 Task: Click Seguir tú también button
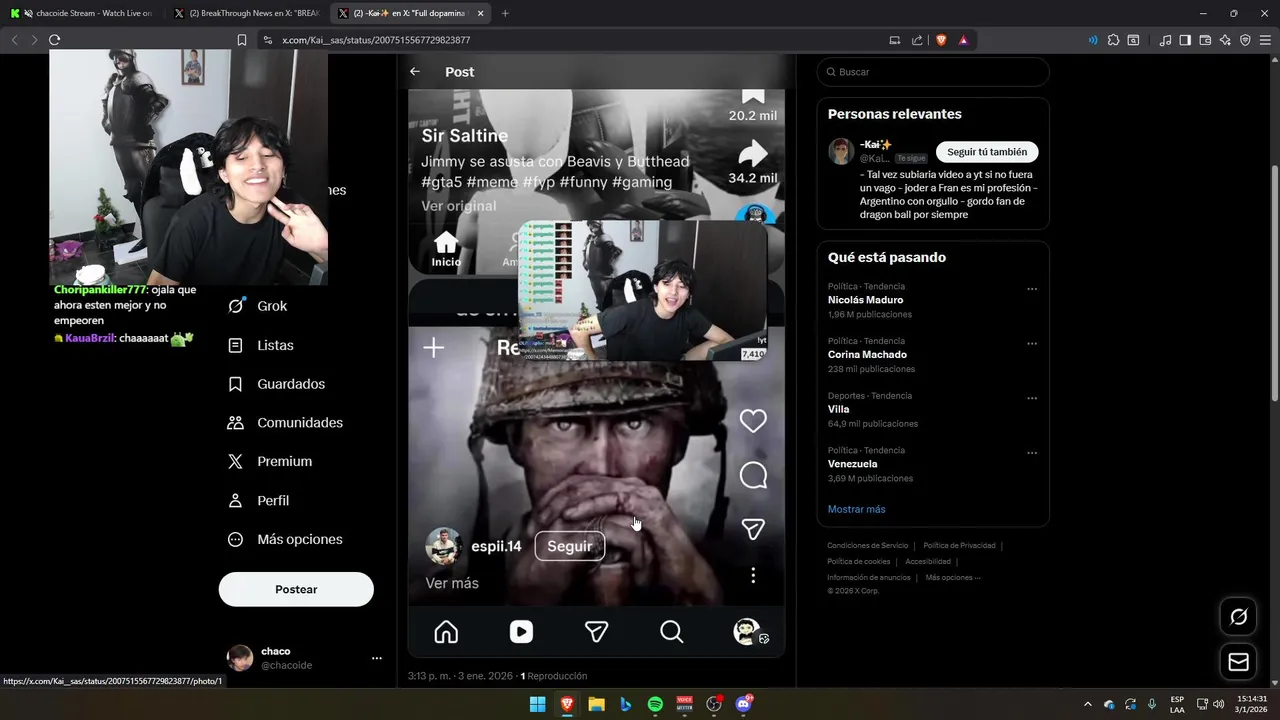pyautogui.click(x=987, y=152)
